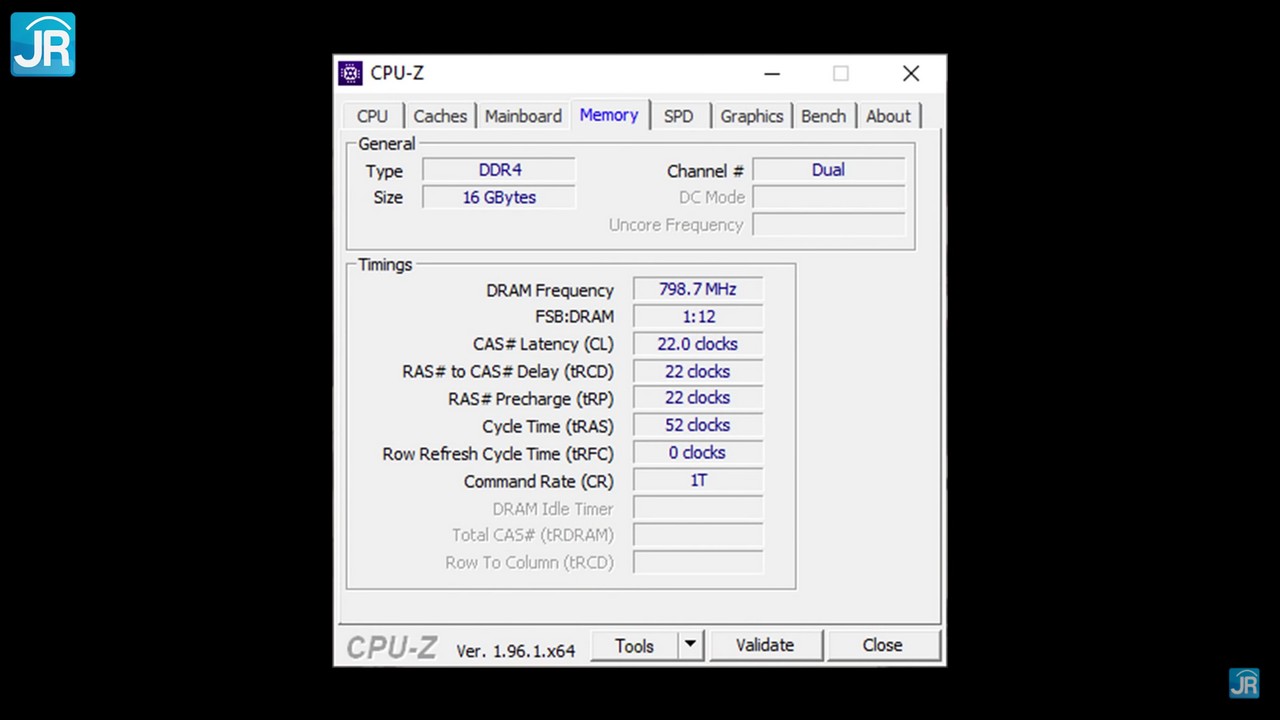Click the Row Refresh Cycle Time (tRFC) label
Screen dimensions: 1280x720
tap(498, 454)
